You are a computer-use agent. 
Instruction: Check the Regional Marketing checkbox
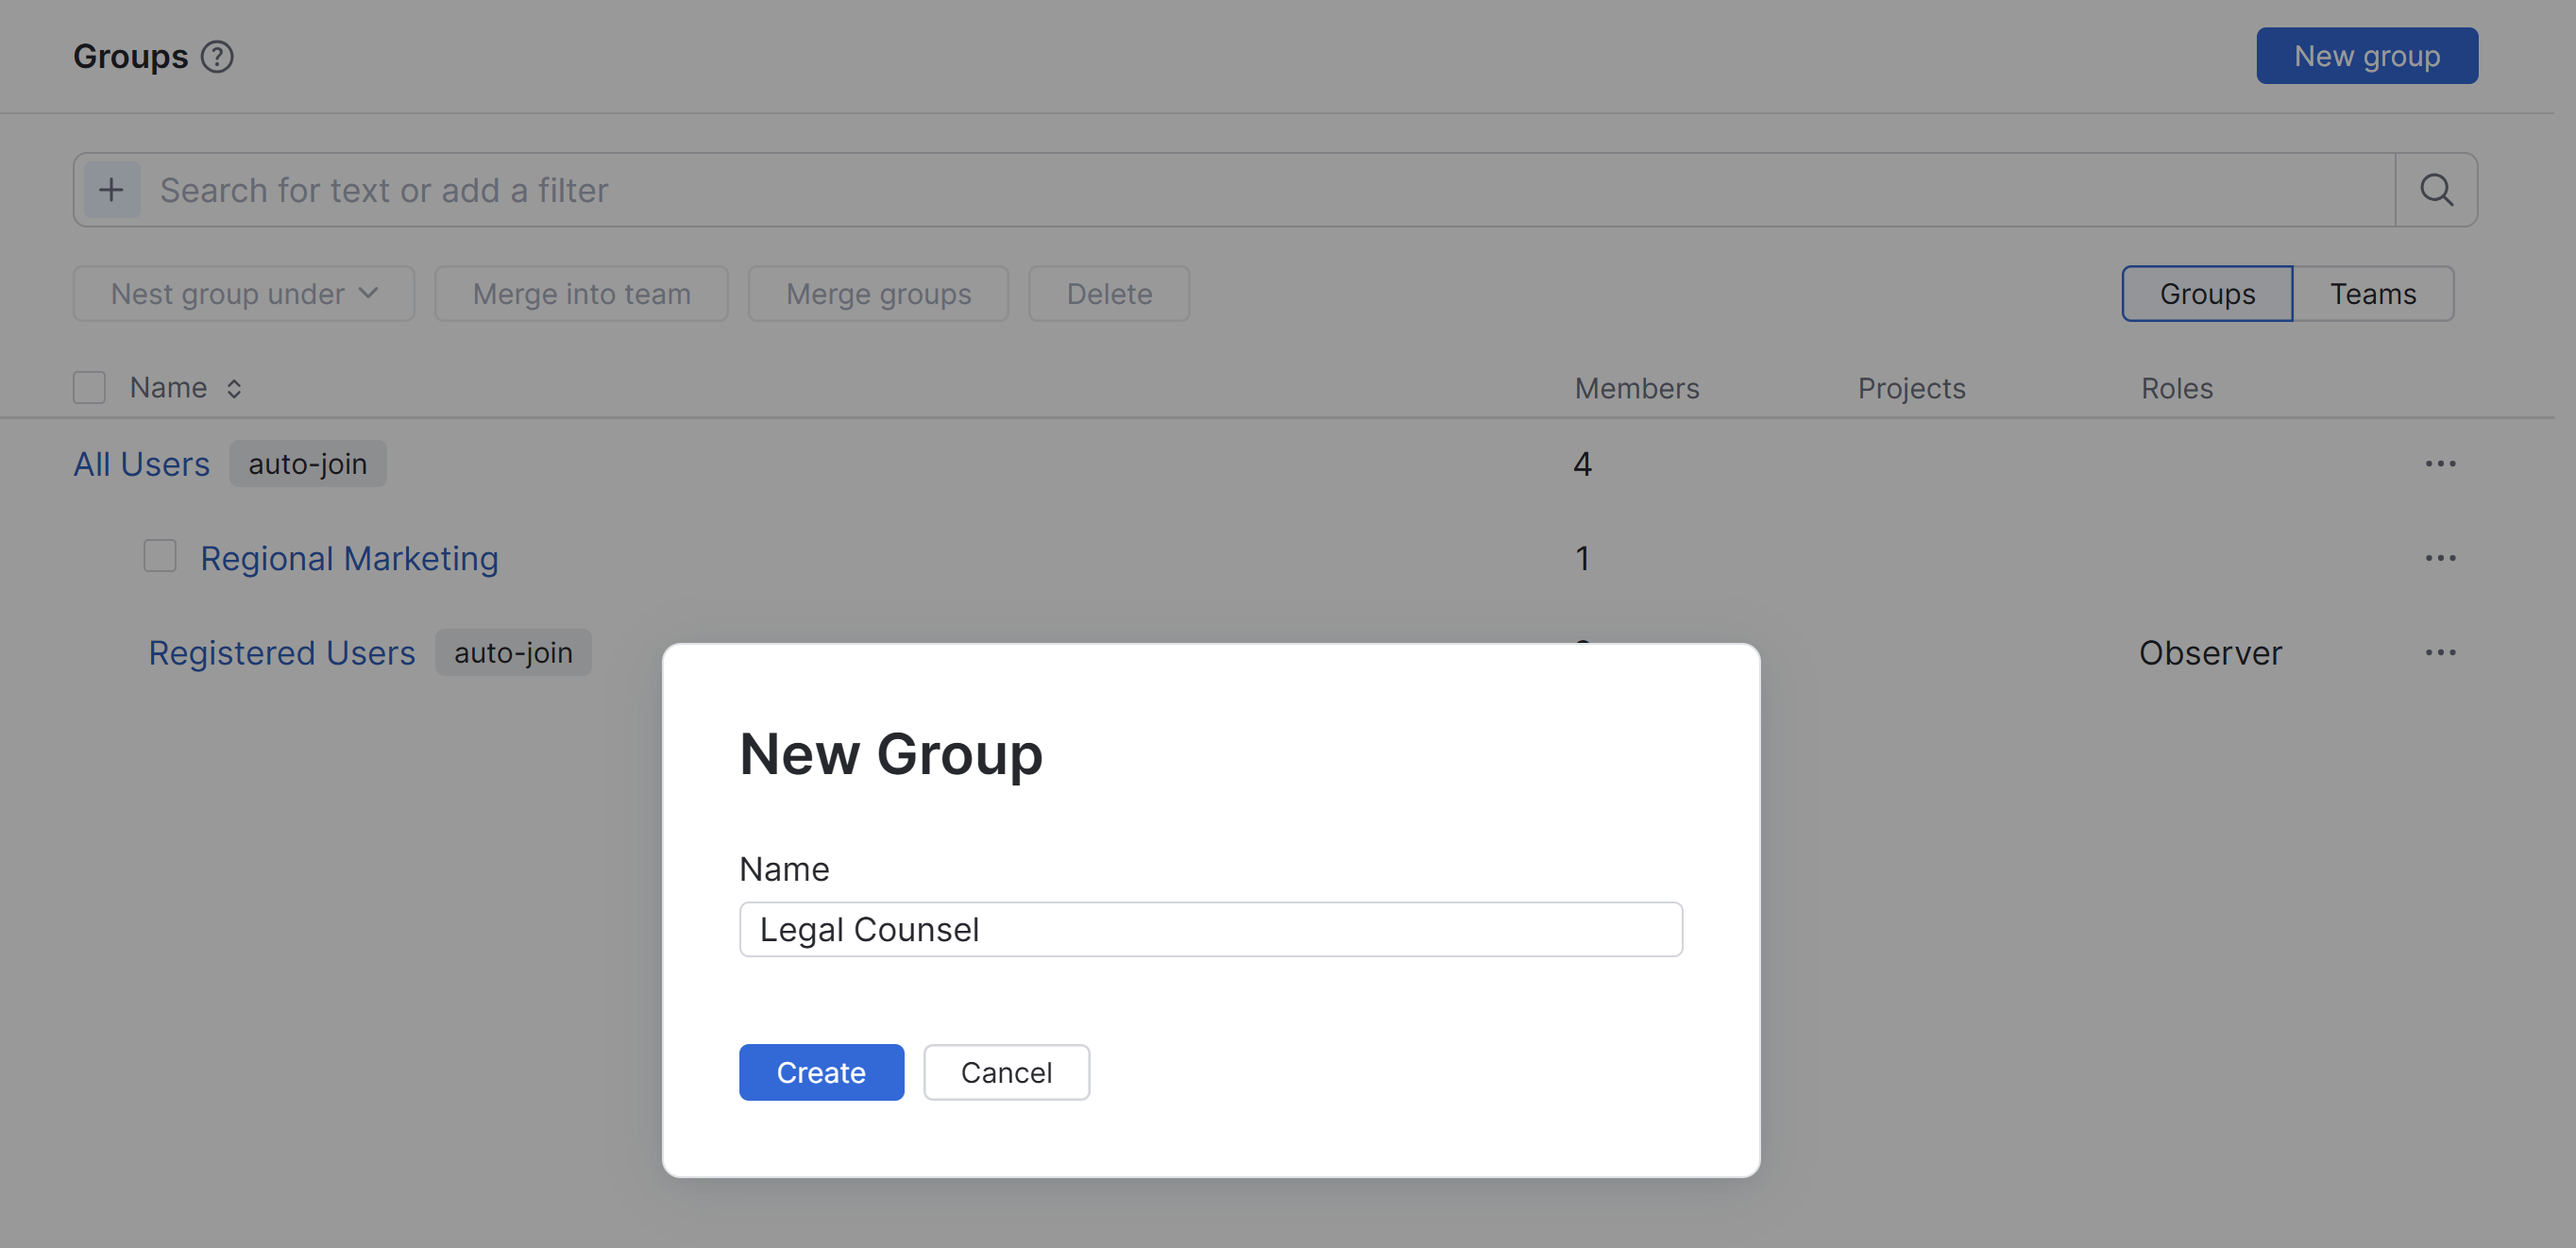(159, 554)
